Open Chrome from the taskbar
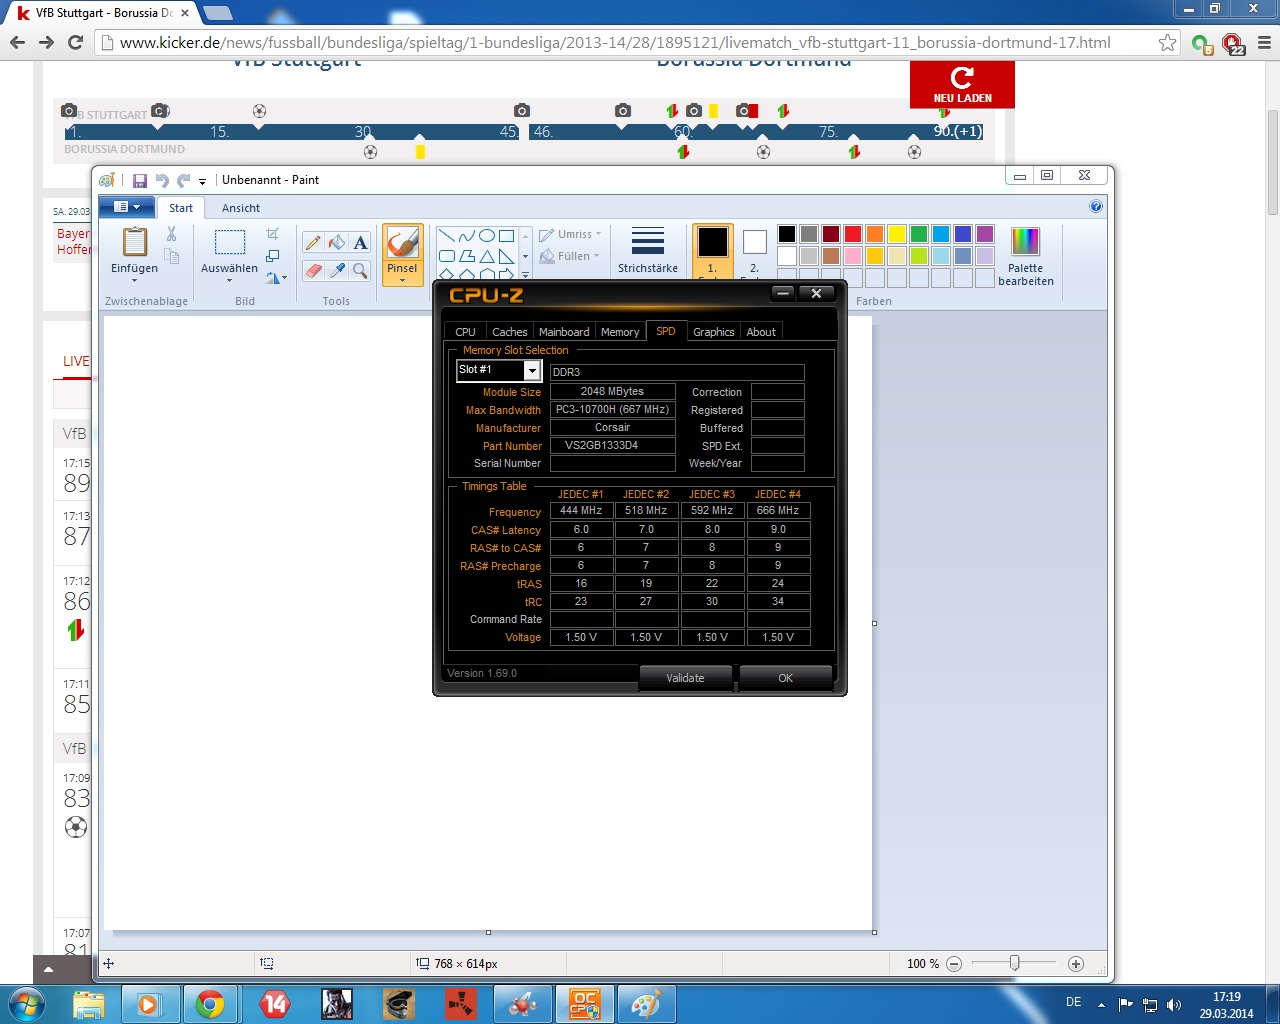Screen dimensions: 1280x1024 coord(210,1004)
